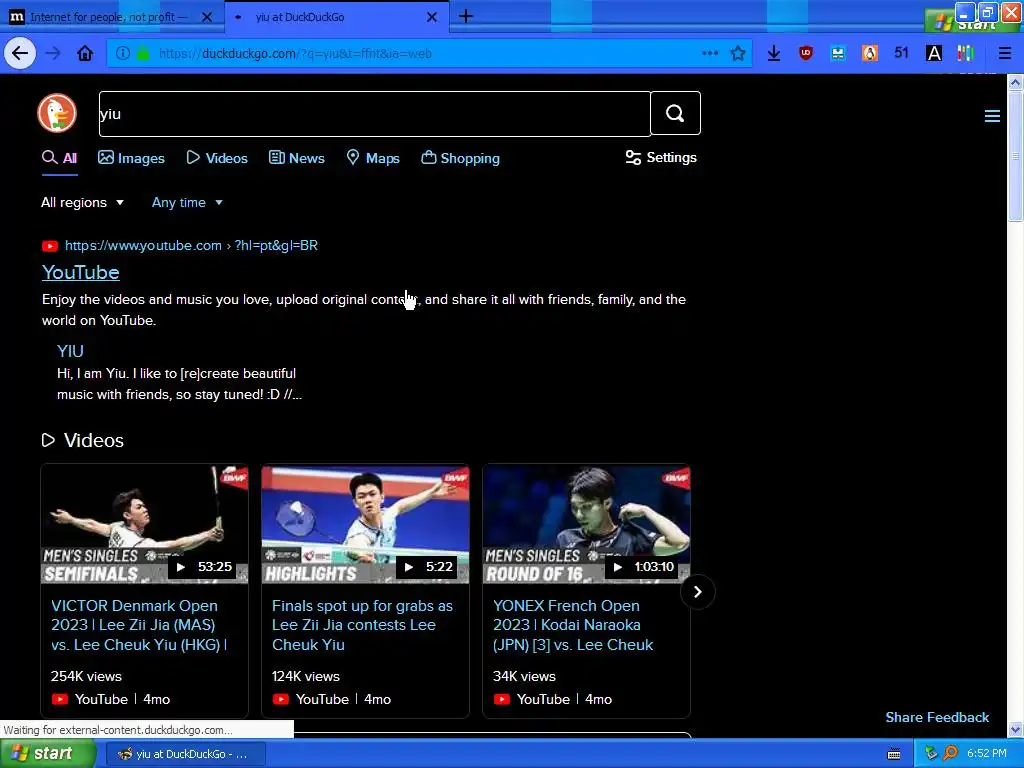Click the extension showing 51 badge

click(x=901, y=53)
